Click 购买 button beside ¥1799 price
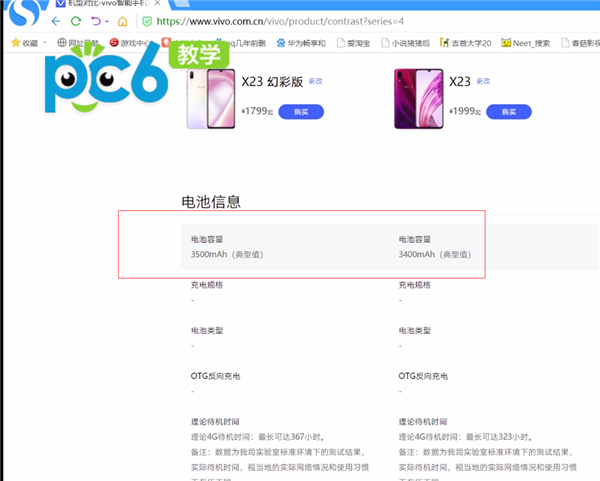 [x=301, y=112]
